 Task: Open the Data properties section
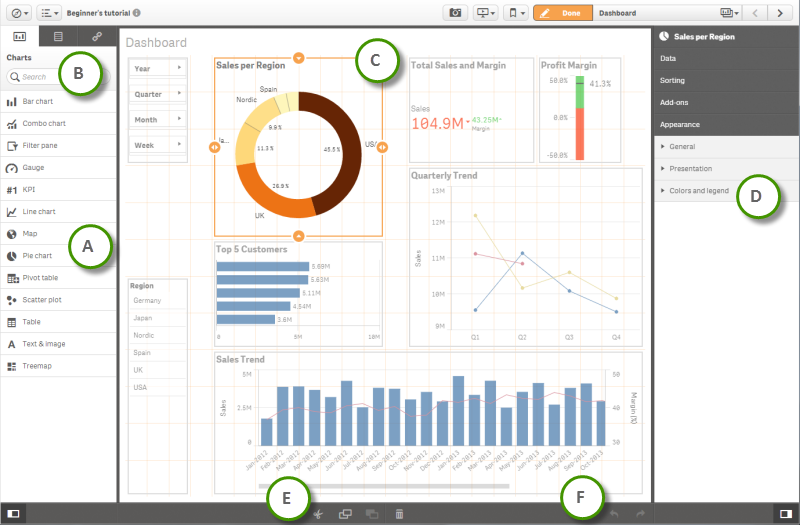pyautogui.click(x=727, y=58)
